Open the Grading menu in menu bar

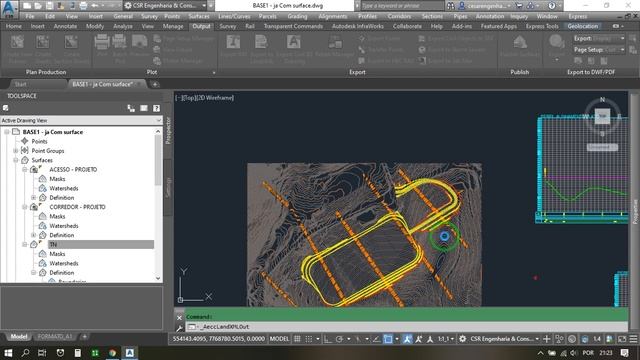coord(297,16)
